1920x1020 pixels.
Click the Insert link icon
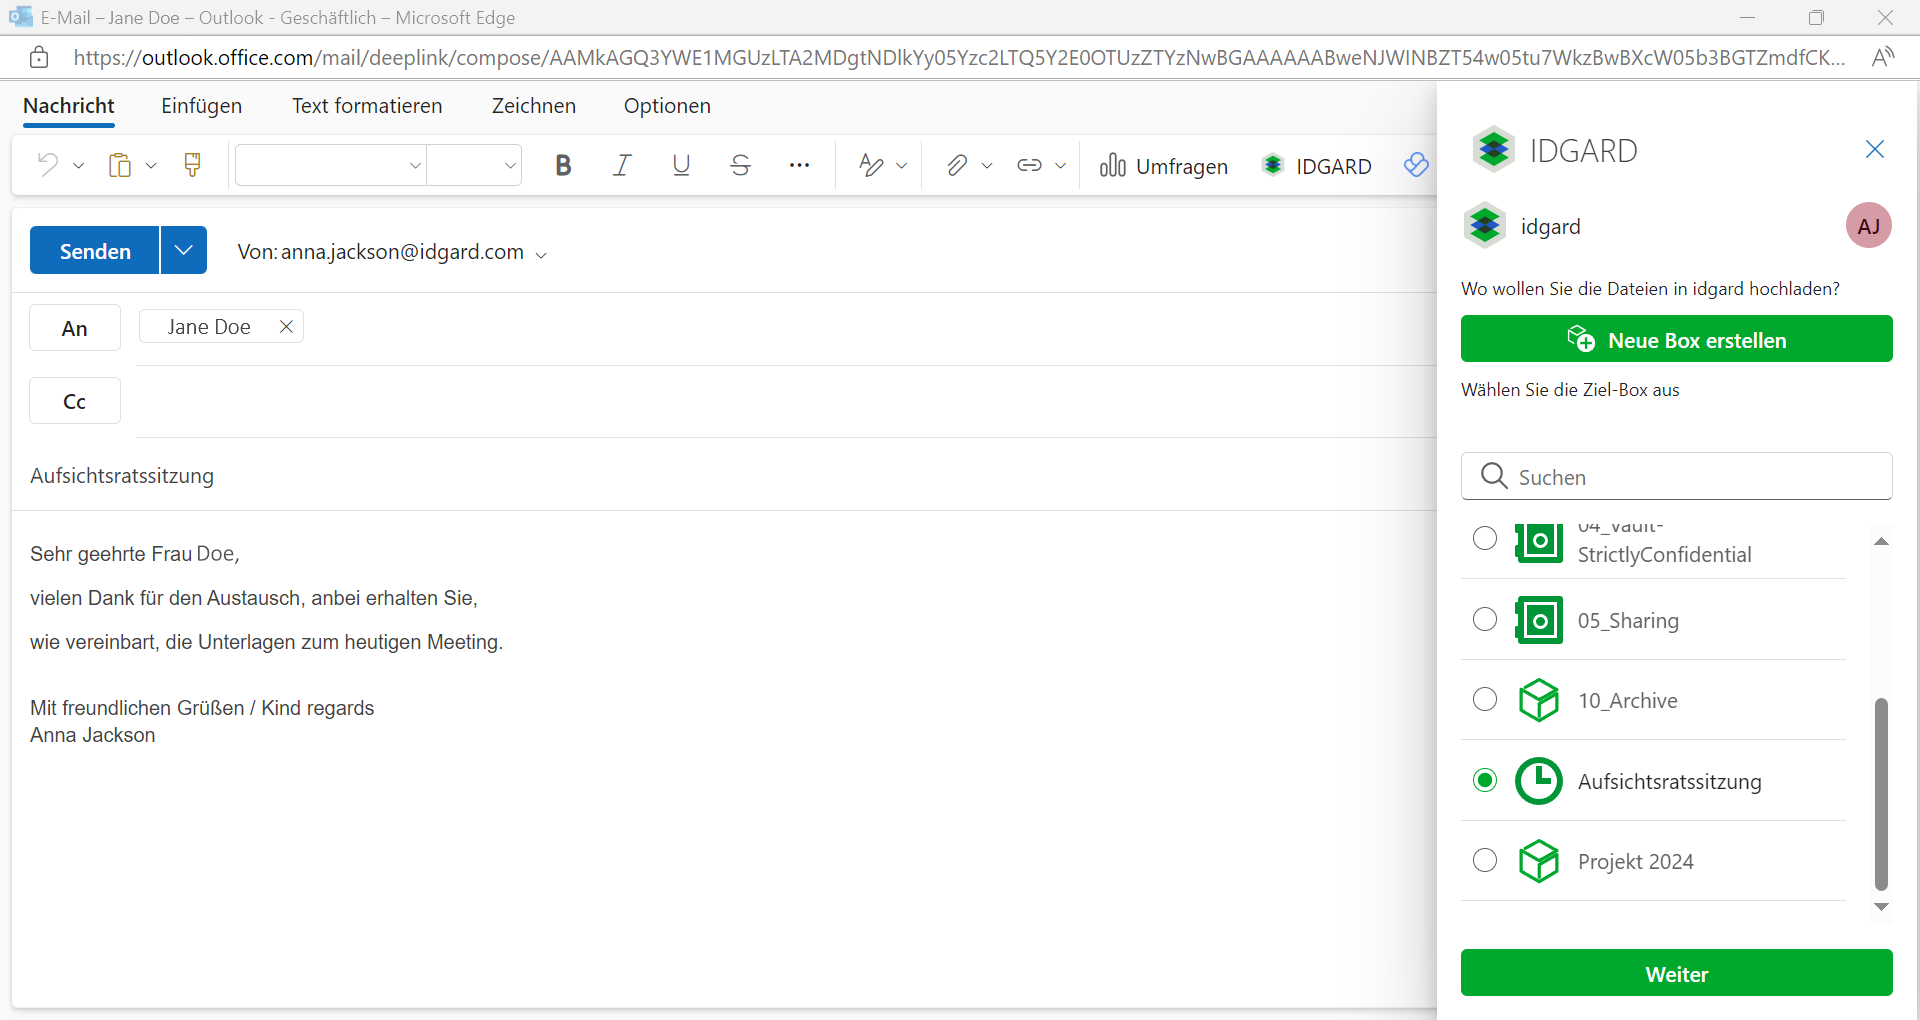click(x=1029, y=165)
